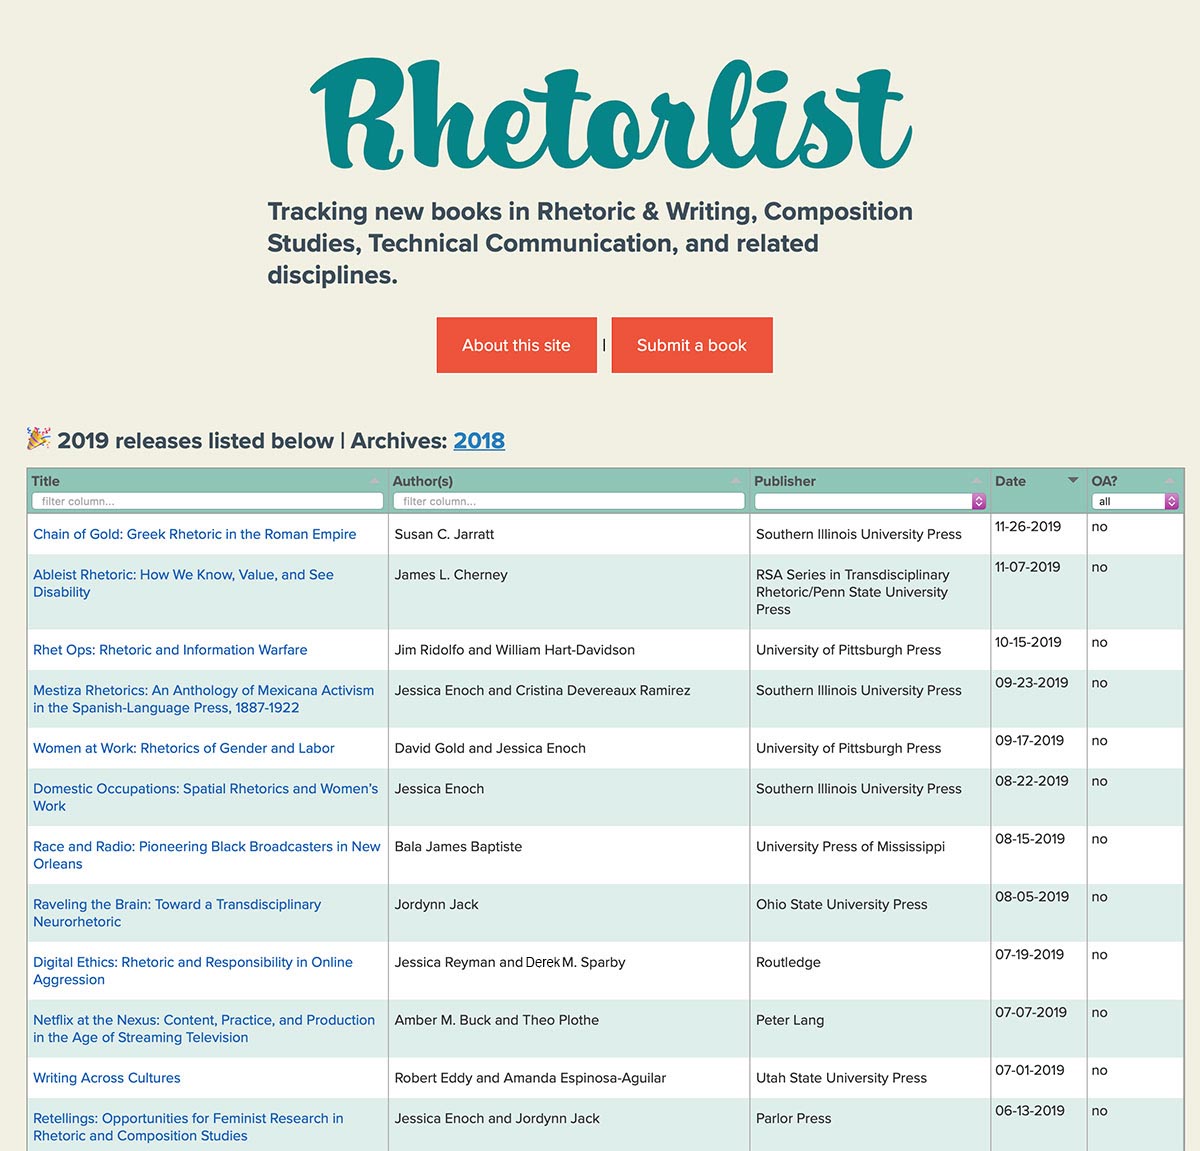The height and width of the screenshot is (1151, 1200).
Task: Click the Date column sort arrow
Action: (1073, 481)
